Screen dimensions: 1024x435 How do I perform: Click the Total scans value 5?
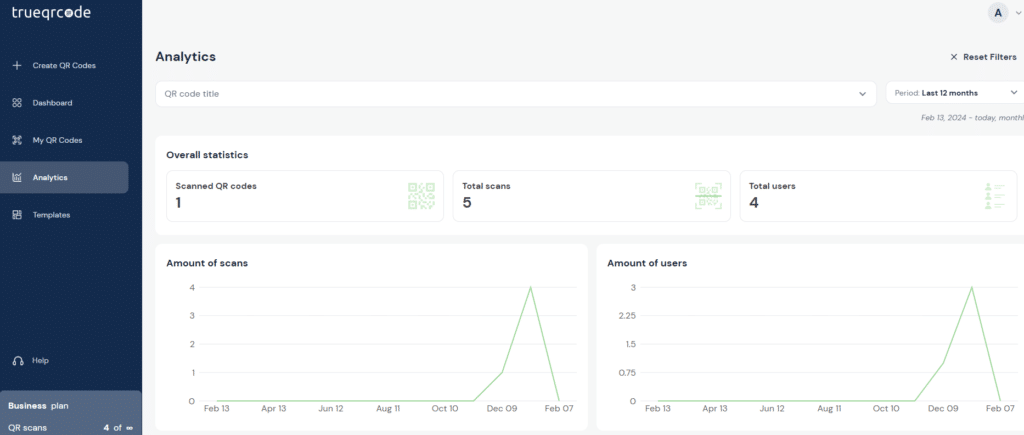coord(467,202)
